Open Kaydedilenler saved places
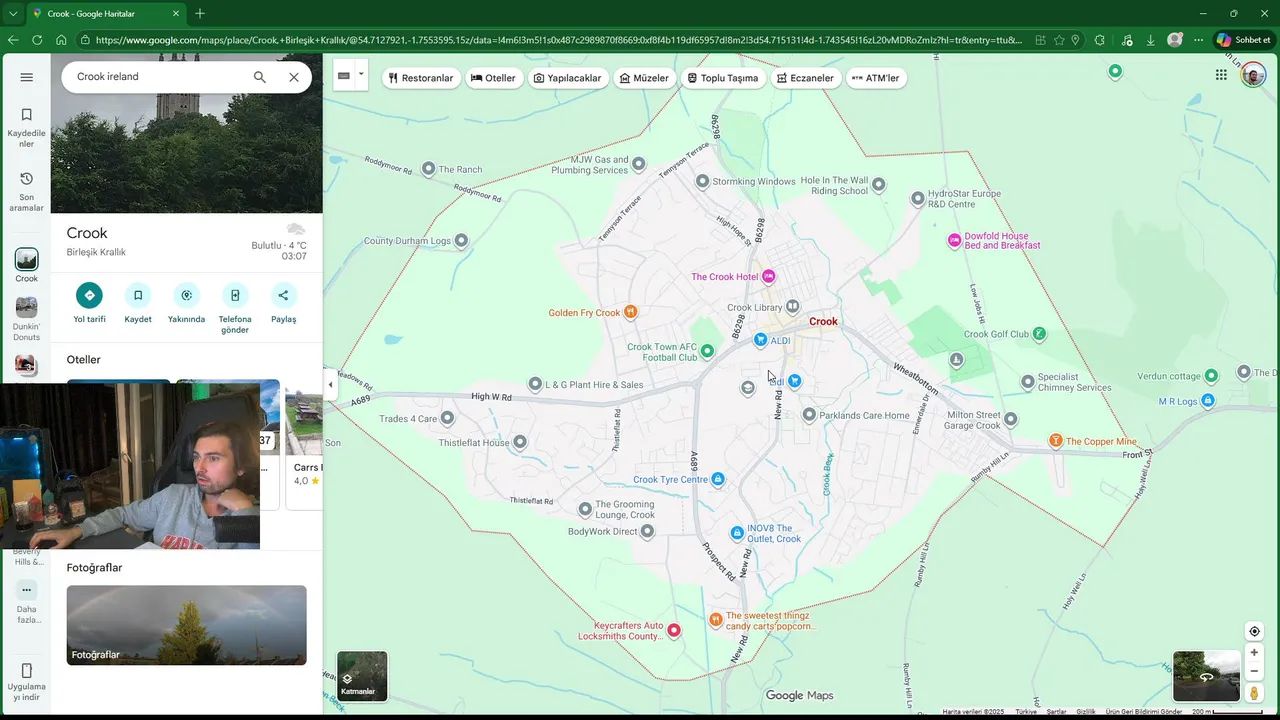 click(x=27, y=127)
